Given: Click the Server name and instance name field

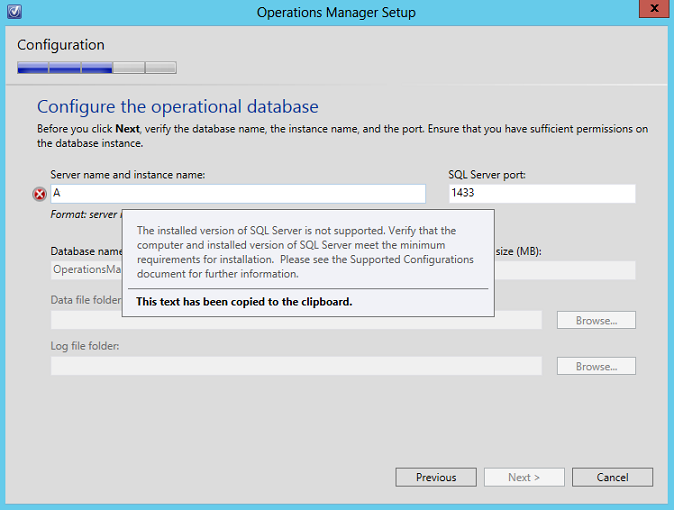Looking at the screenshot, I should [x=238, y=194].
